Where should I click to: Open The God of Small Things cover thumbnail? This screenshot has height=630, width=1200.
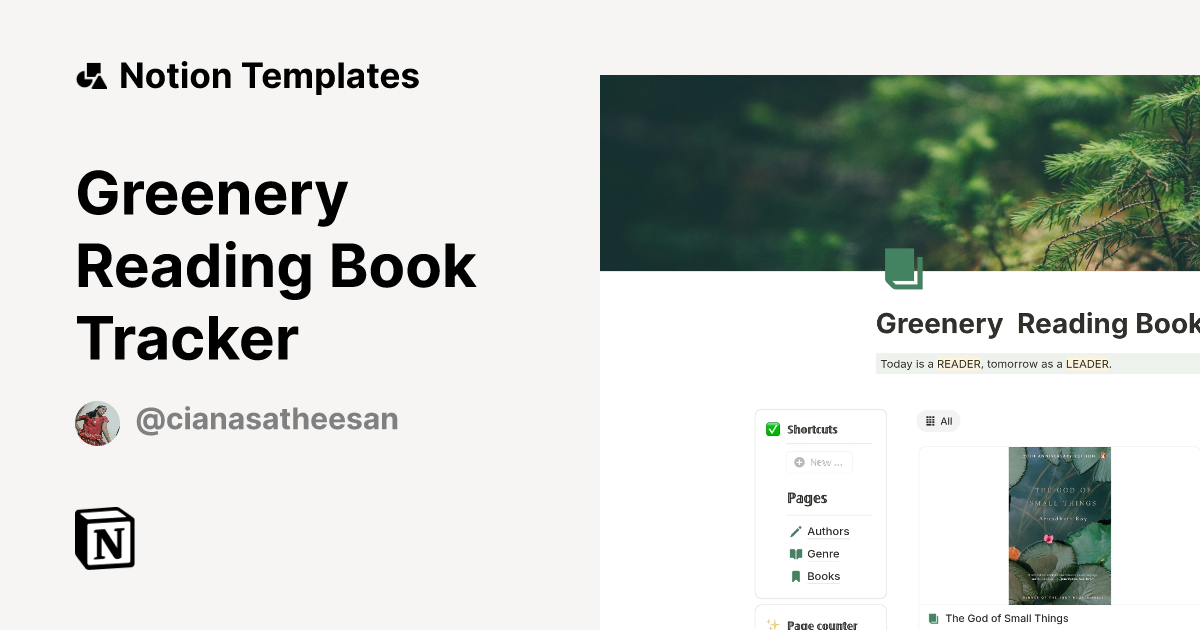pyautogui.click(x=1060, y=525)
